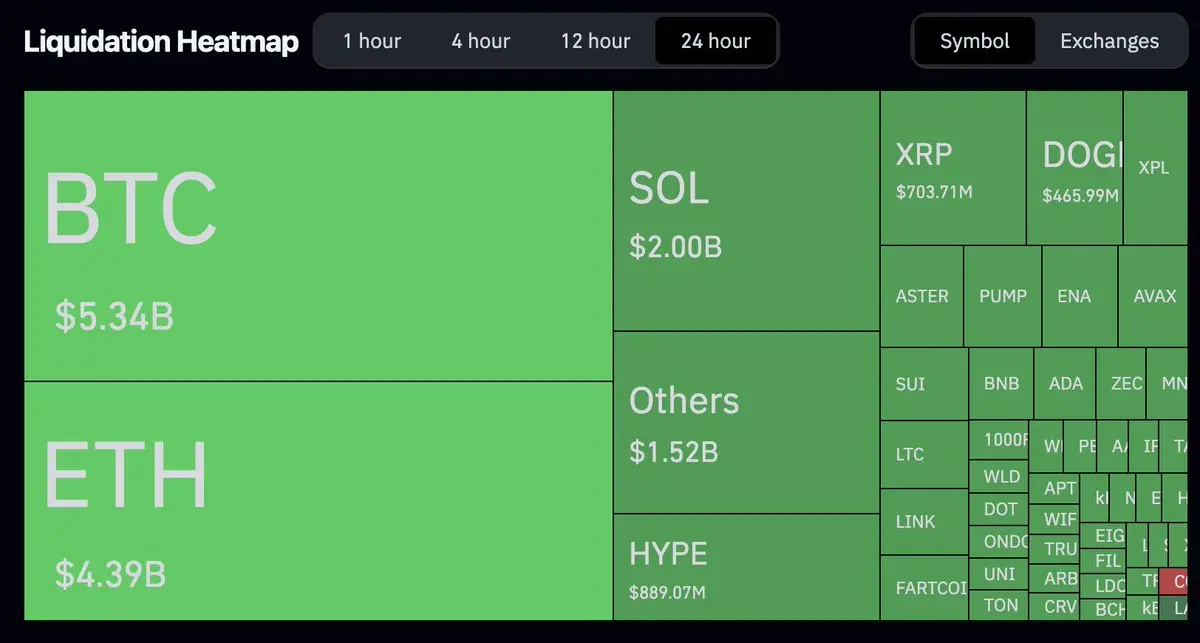This screenshot has width=1200, height=643.
Task: Open the XPL heatmap tile
Action: 1154,168
